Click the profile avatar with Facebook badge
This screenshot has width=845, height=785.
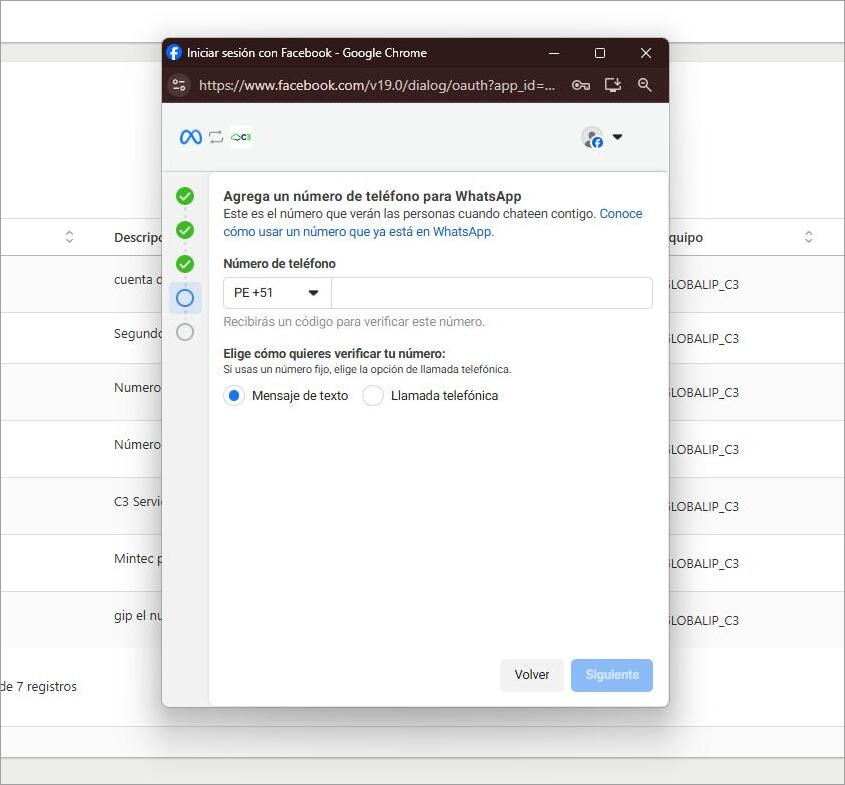(x=593, y=137)
